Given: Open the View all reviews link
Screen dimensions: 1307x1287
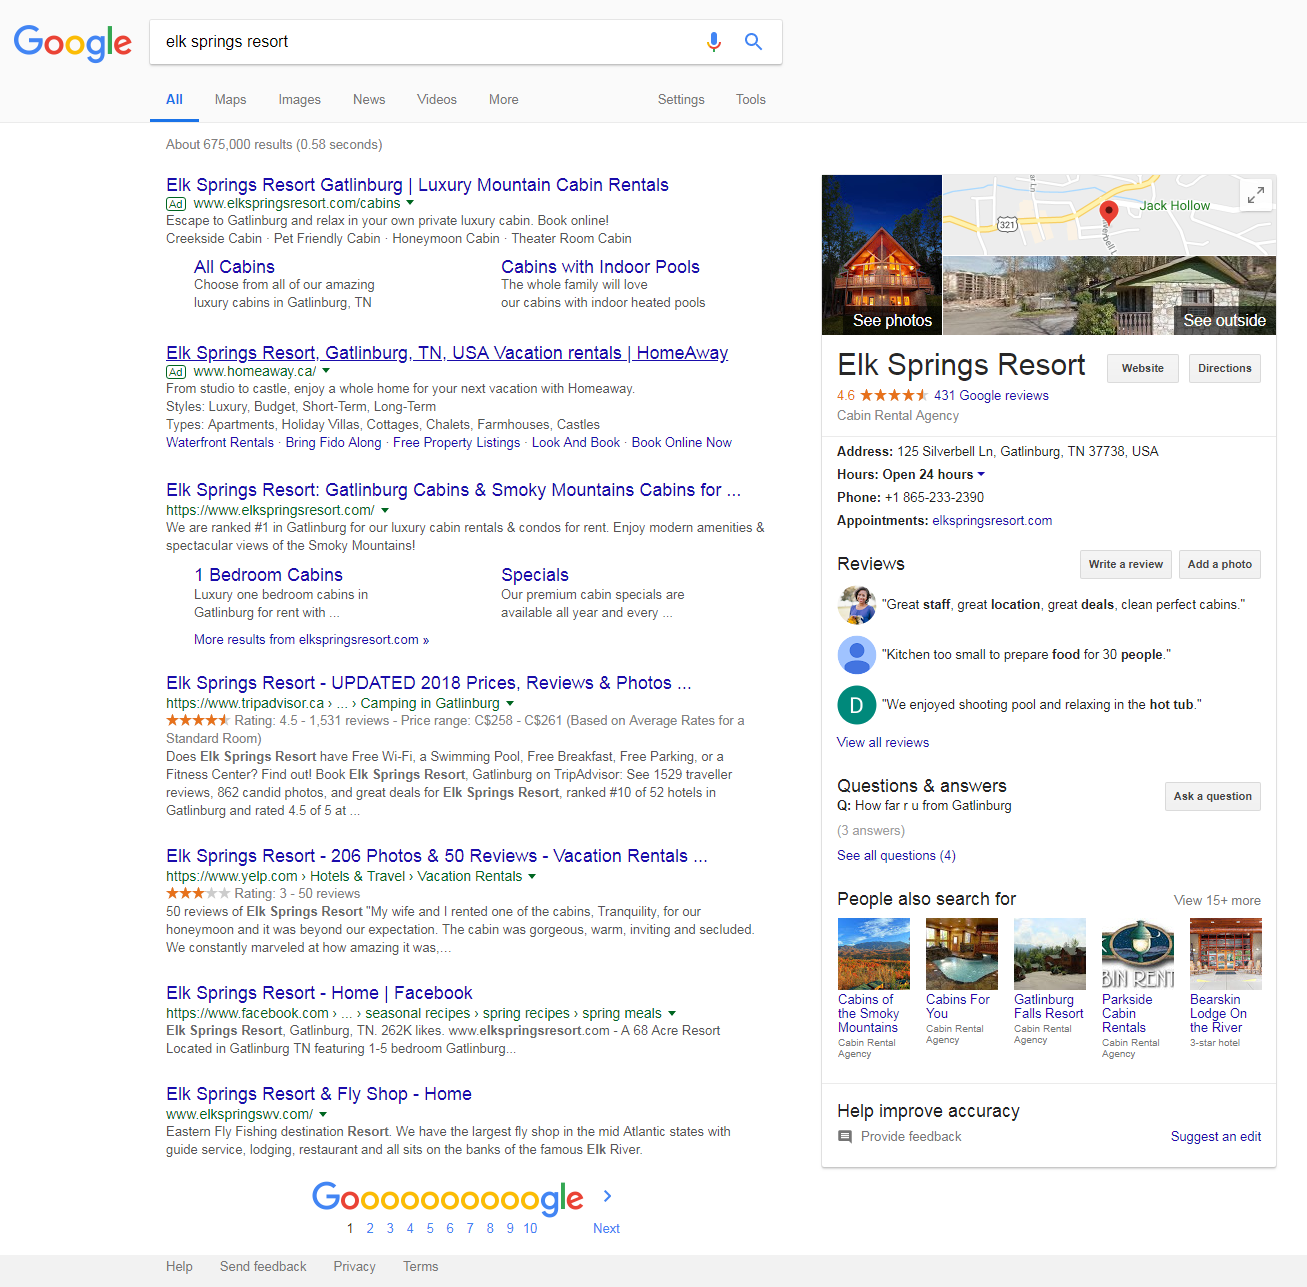Looking at the screenshot, I should click(882, 743).
